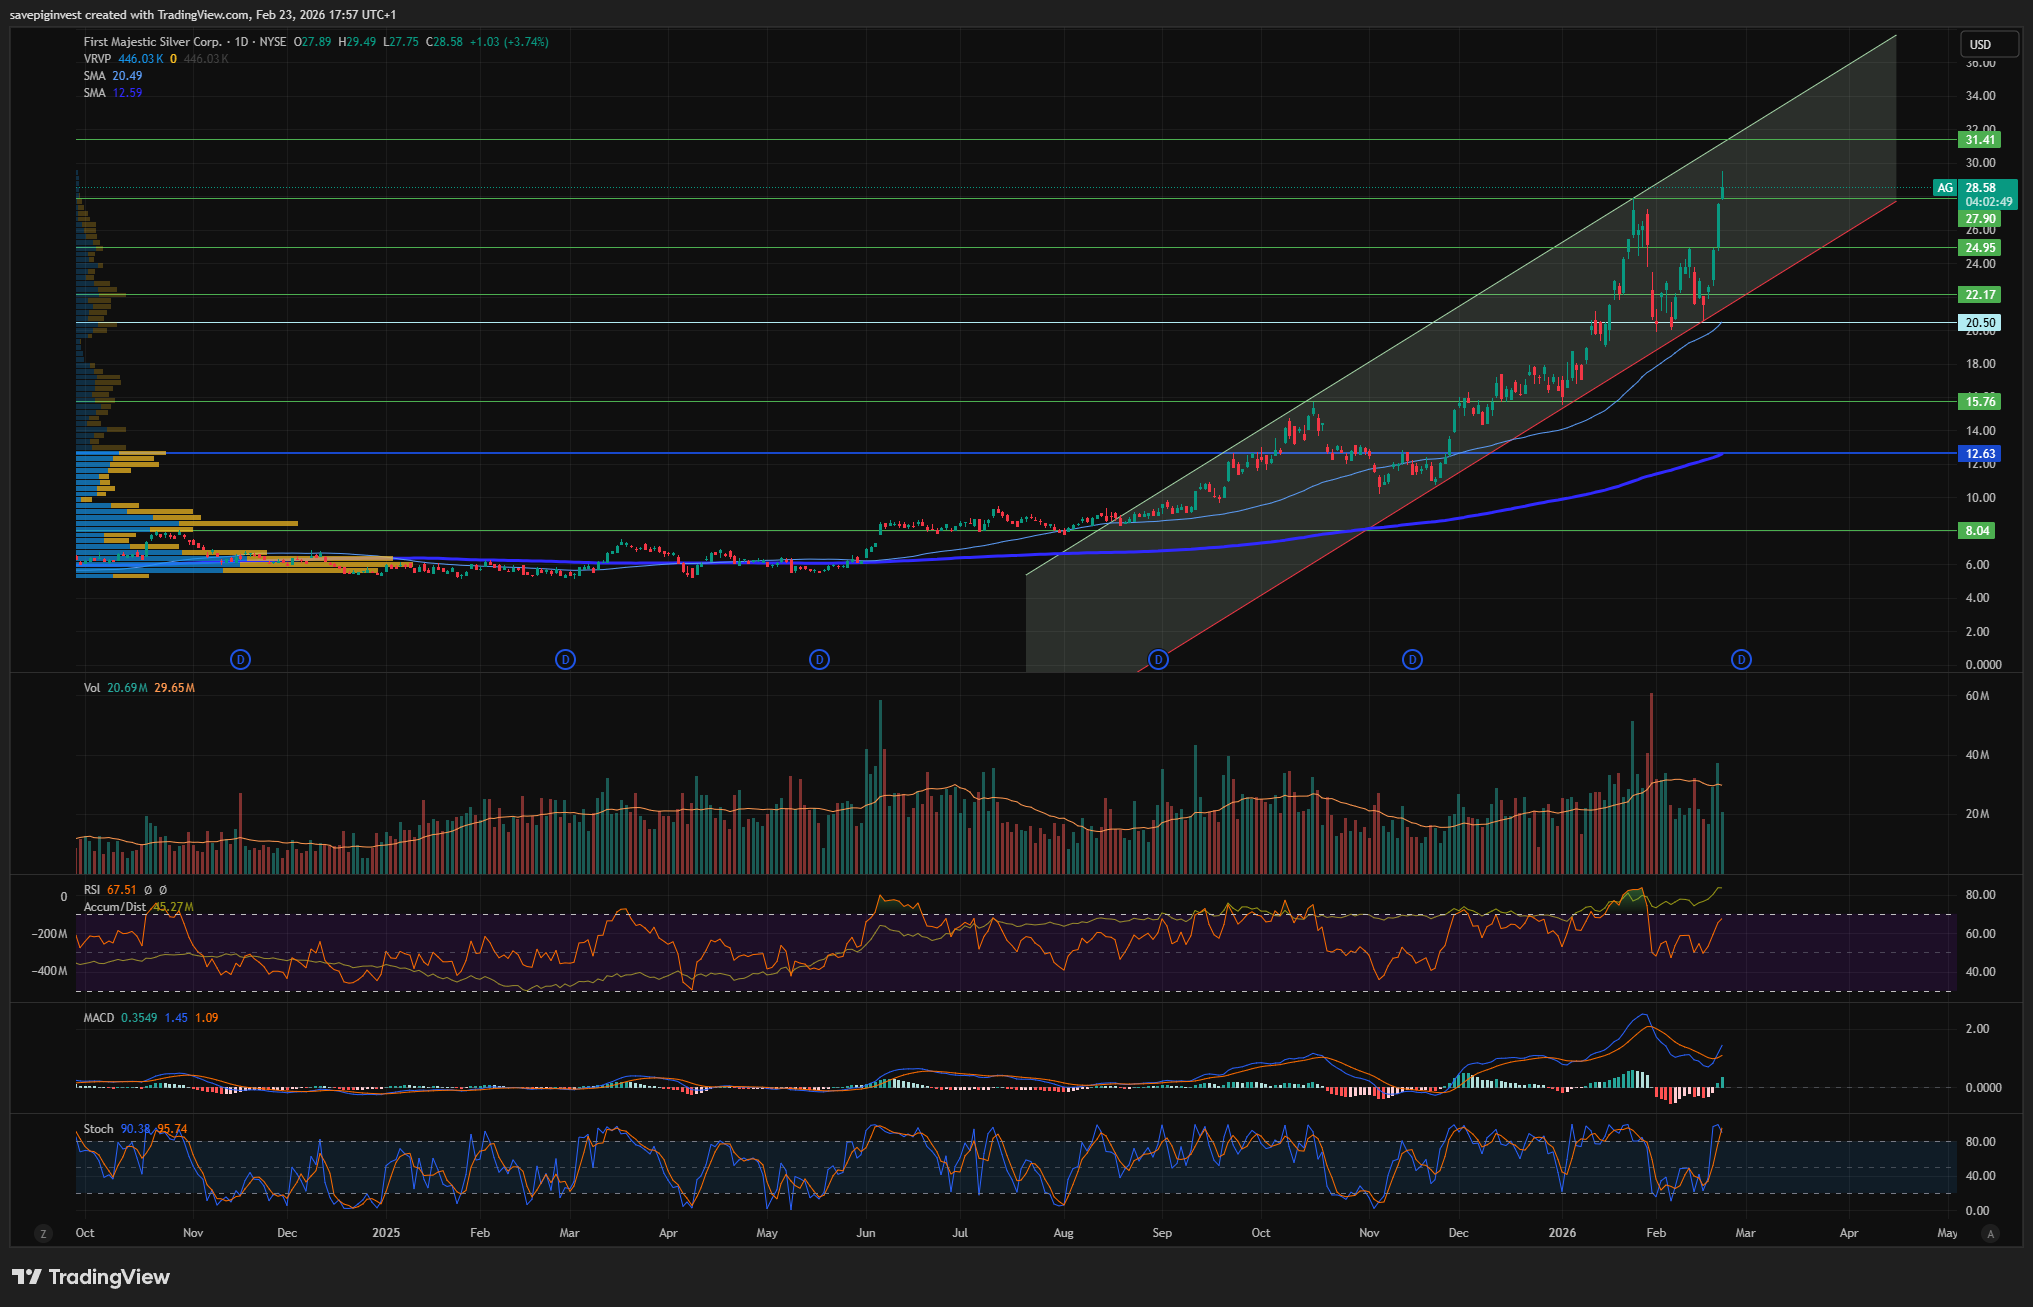Click the 31.41 horizontal line price label

tap(1979, 140)
